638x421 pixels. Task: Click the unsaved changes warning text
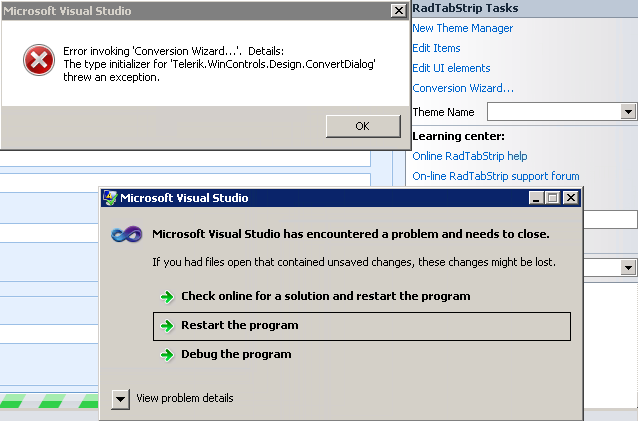[354, 262]
